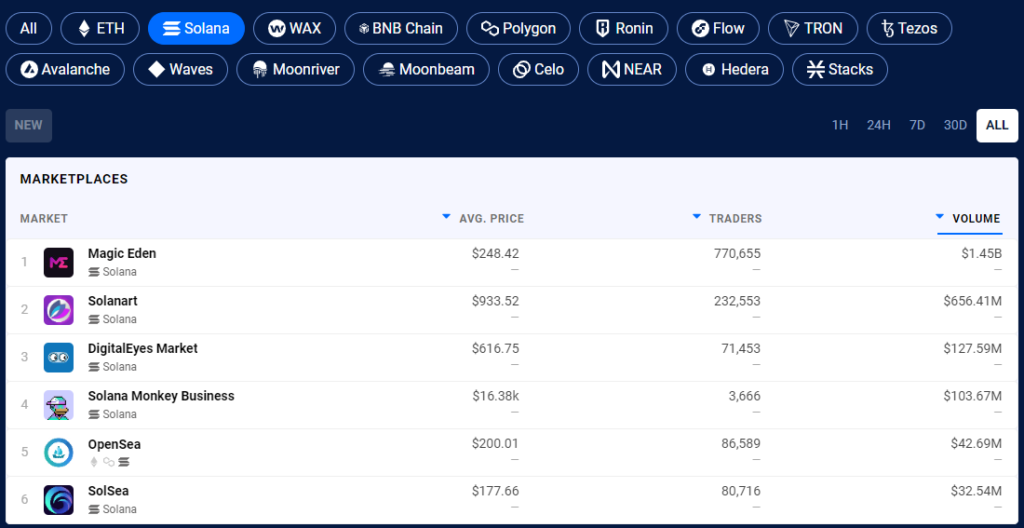Screen dimensions: 1024x528
Task: Sort table by TRADERS column
Action: pyautogui.click(x=727, y=219)
